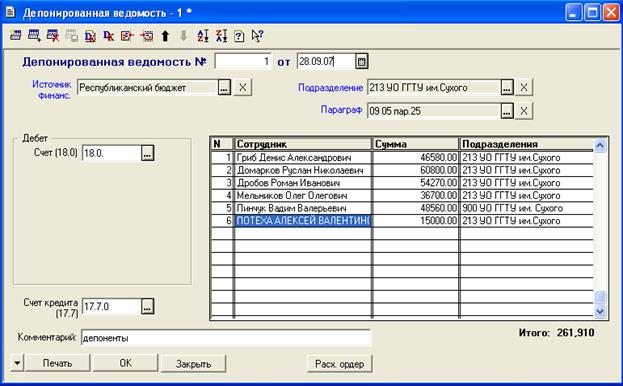
Task: Select employee Дробов Роман Иванович
Action: [x=303, y=183]
